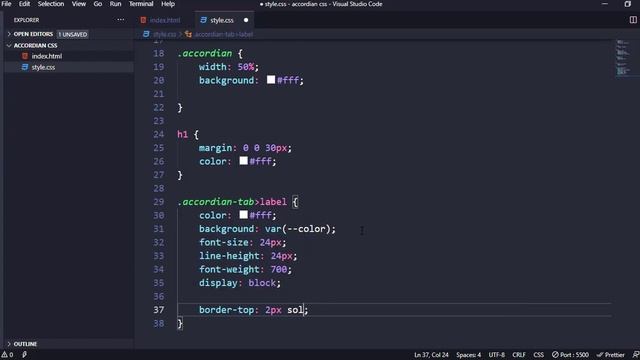Image resolution: width=640 pixels, height=360 pixels.
Task: Click the unsaved dot on style.css tab
Action: 246,20
